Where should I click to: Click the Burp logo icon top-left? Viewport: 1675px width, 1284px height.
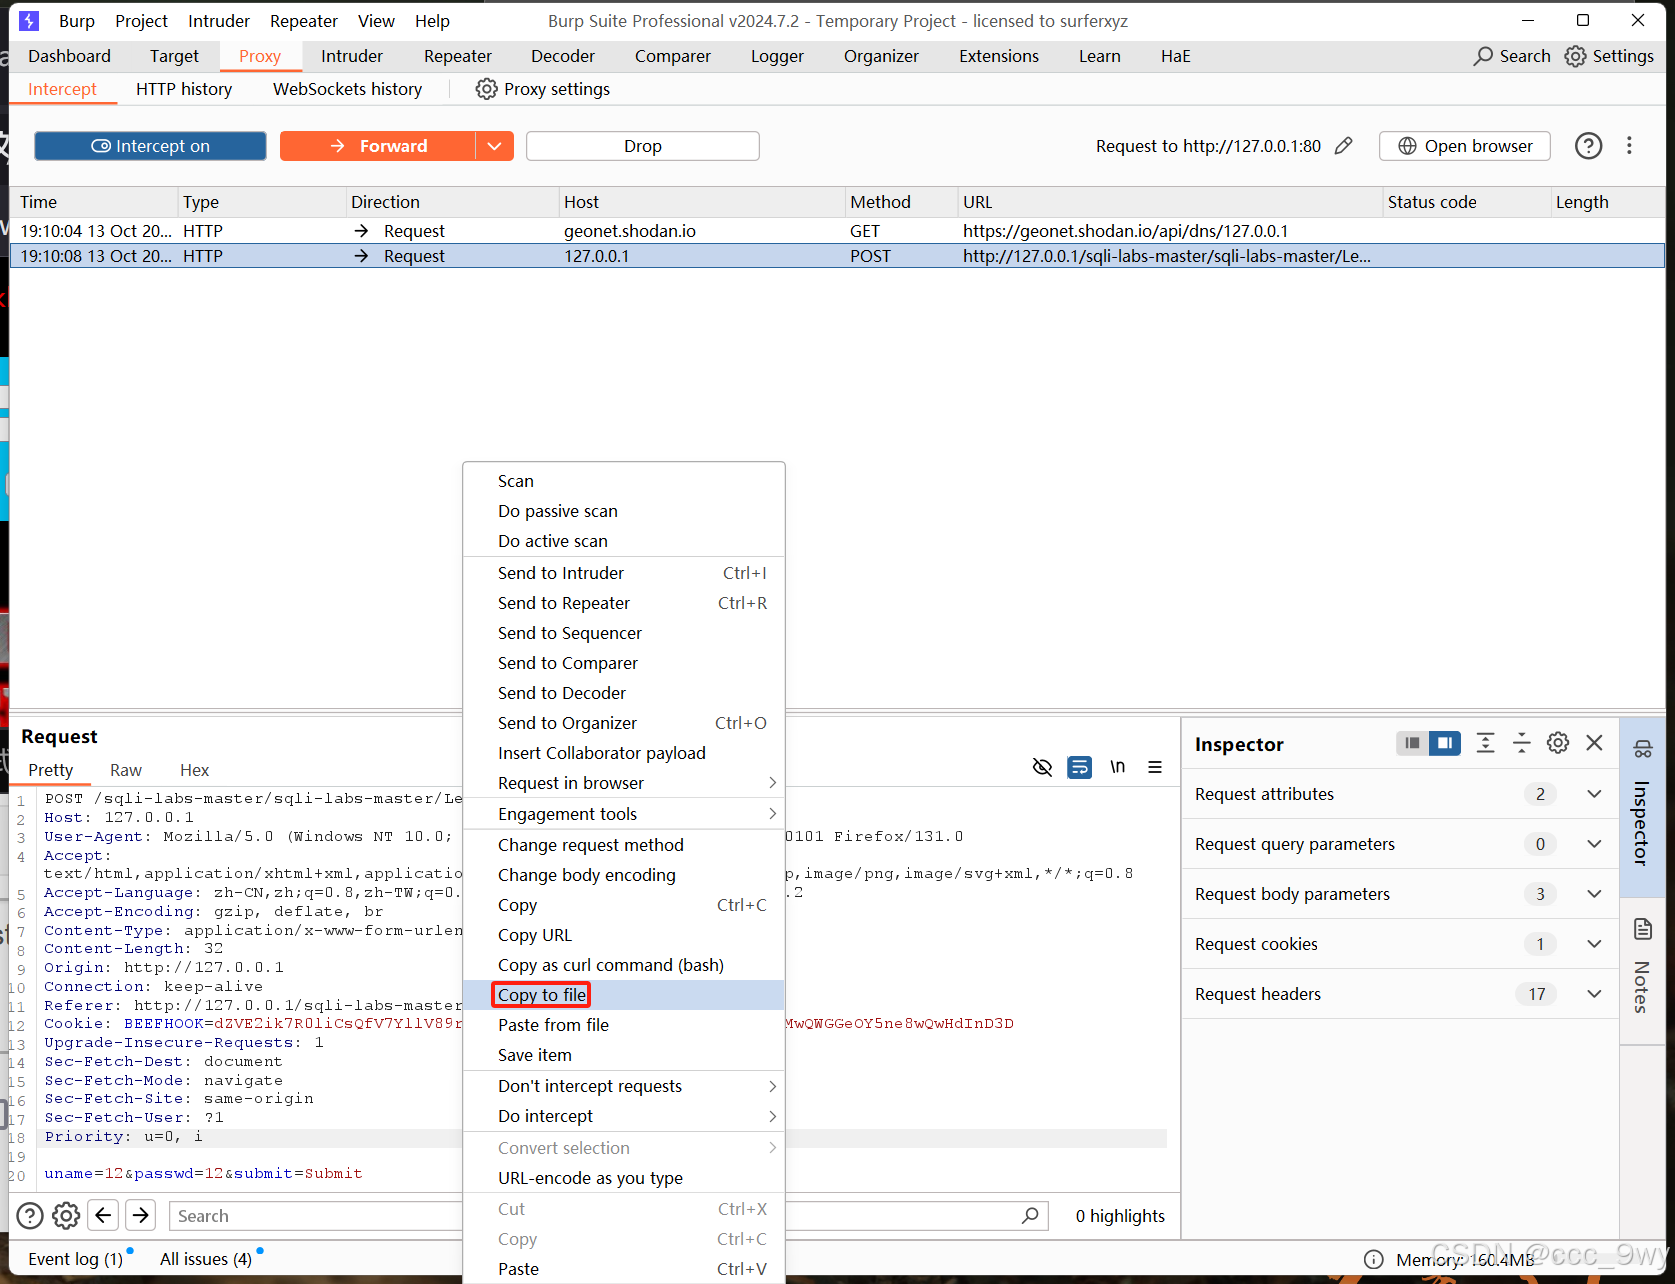pyautogui.click(x=28, y=20)
